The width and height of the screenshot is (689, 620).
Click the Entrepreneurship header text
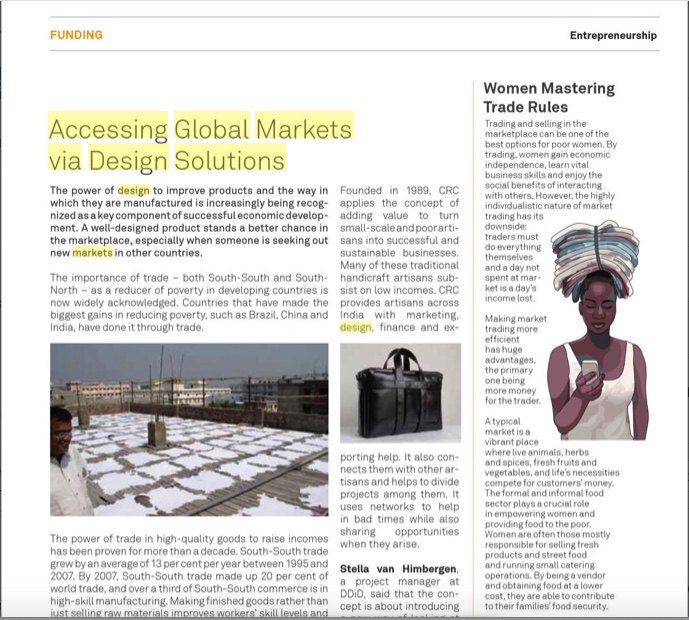click(x=613, y=35)
